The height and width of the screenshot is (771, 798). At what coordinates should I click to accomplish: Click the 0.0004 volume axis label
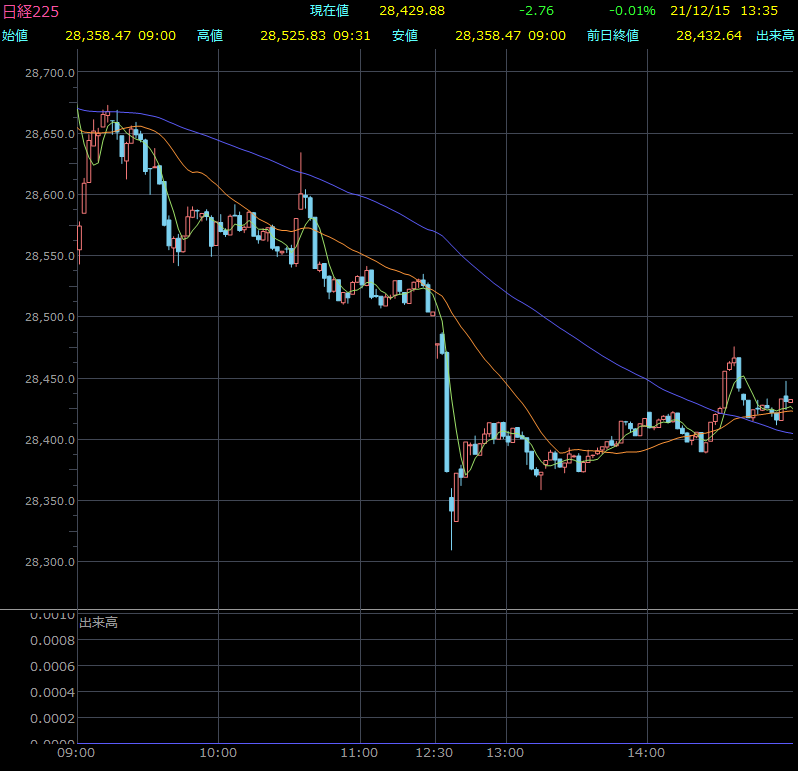click(52, 692)
